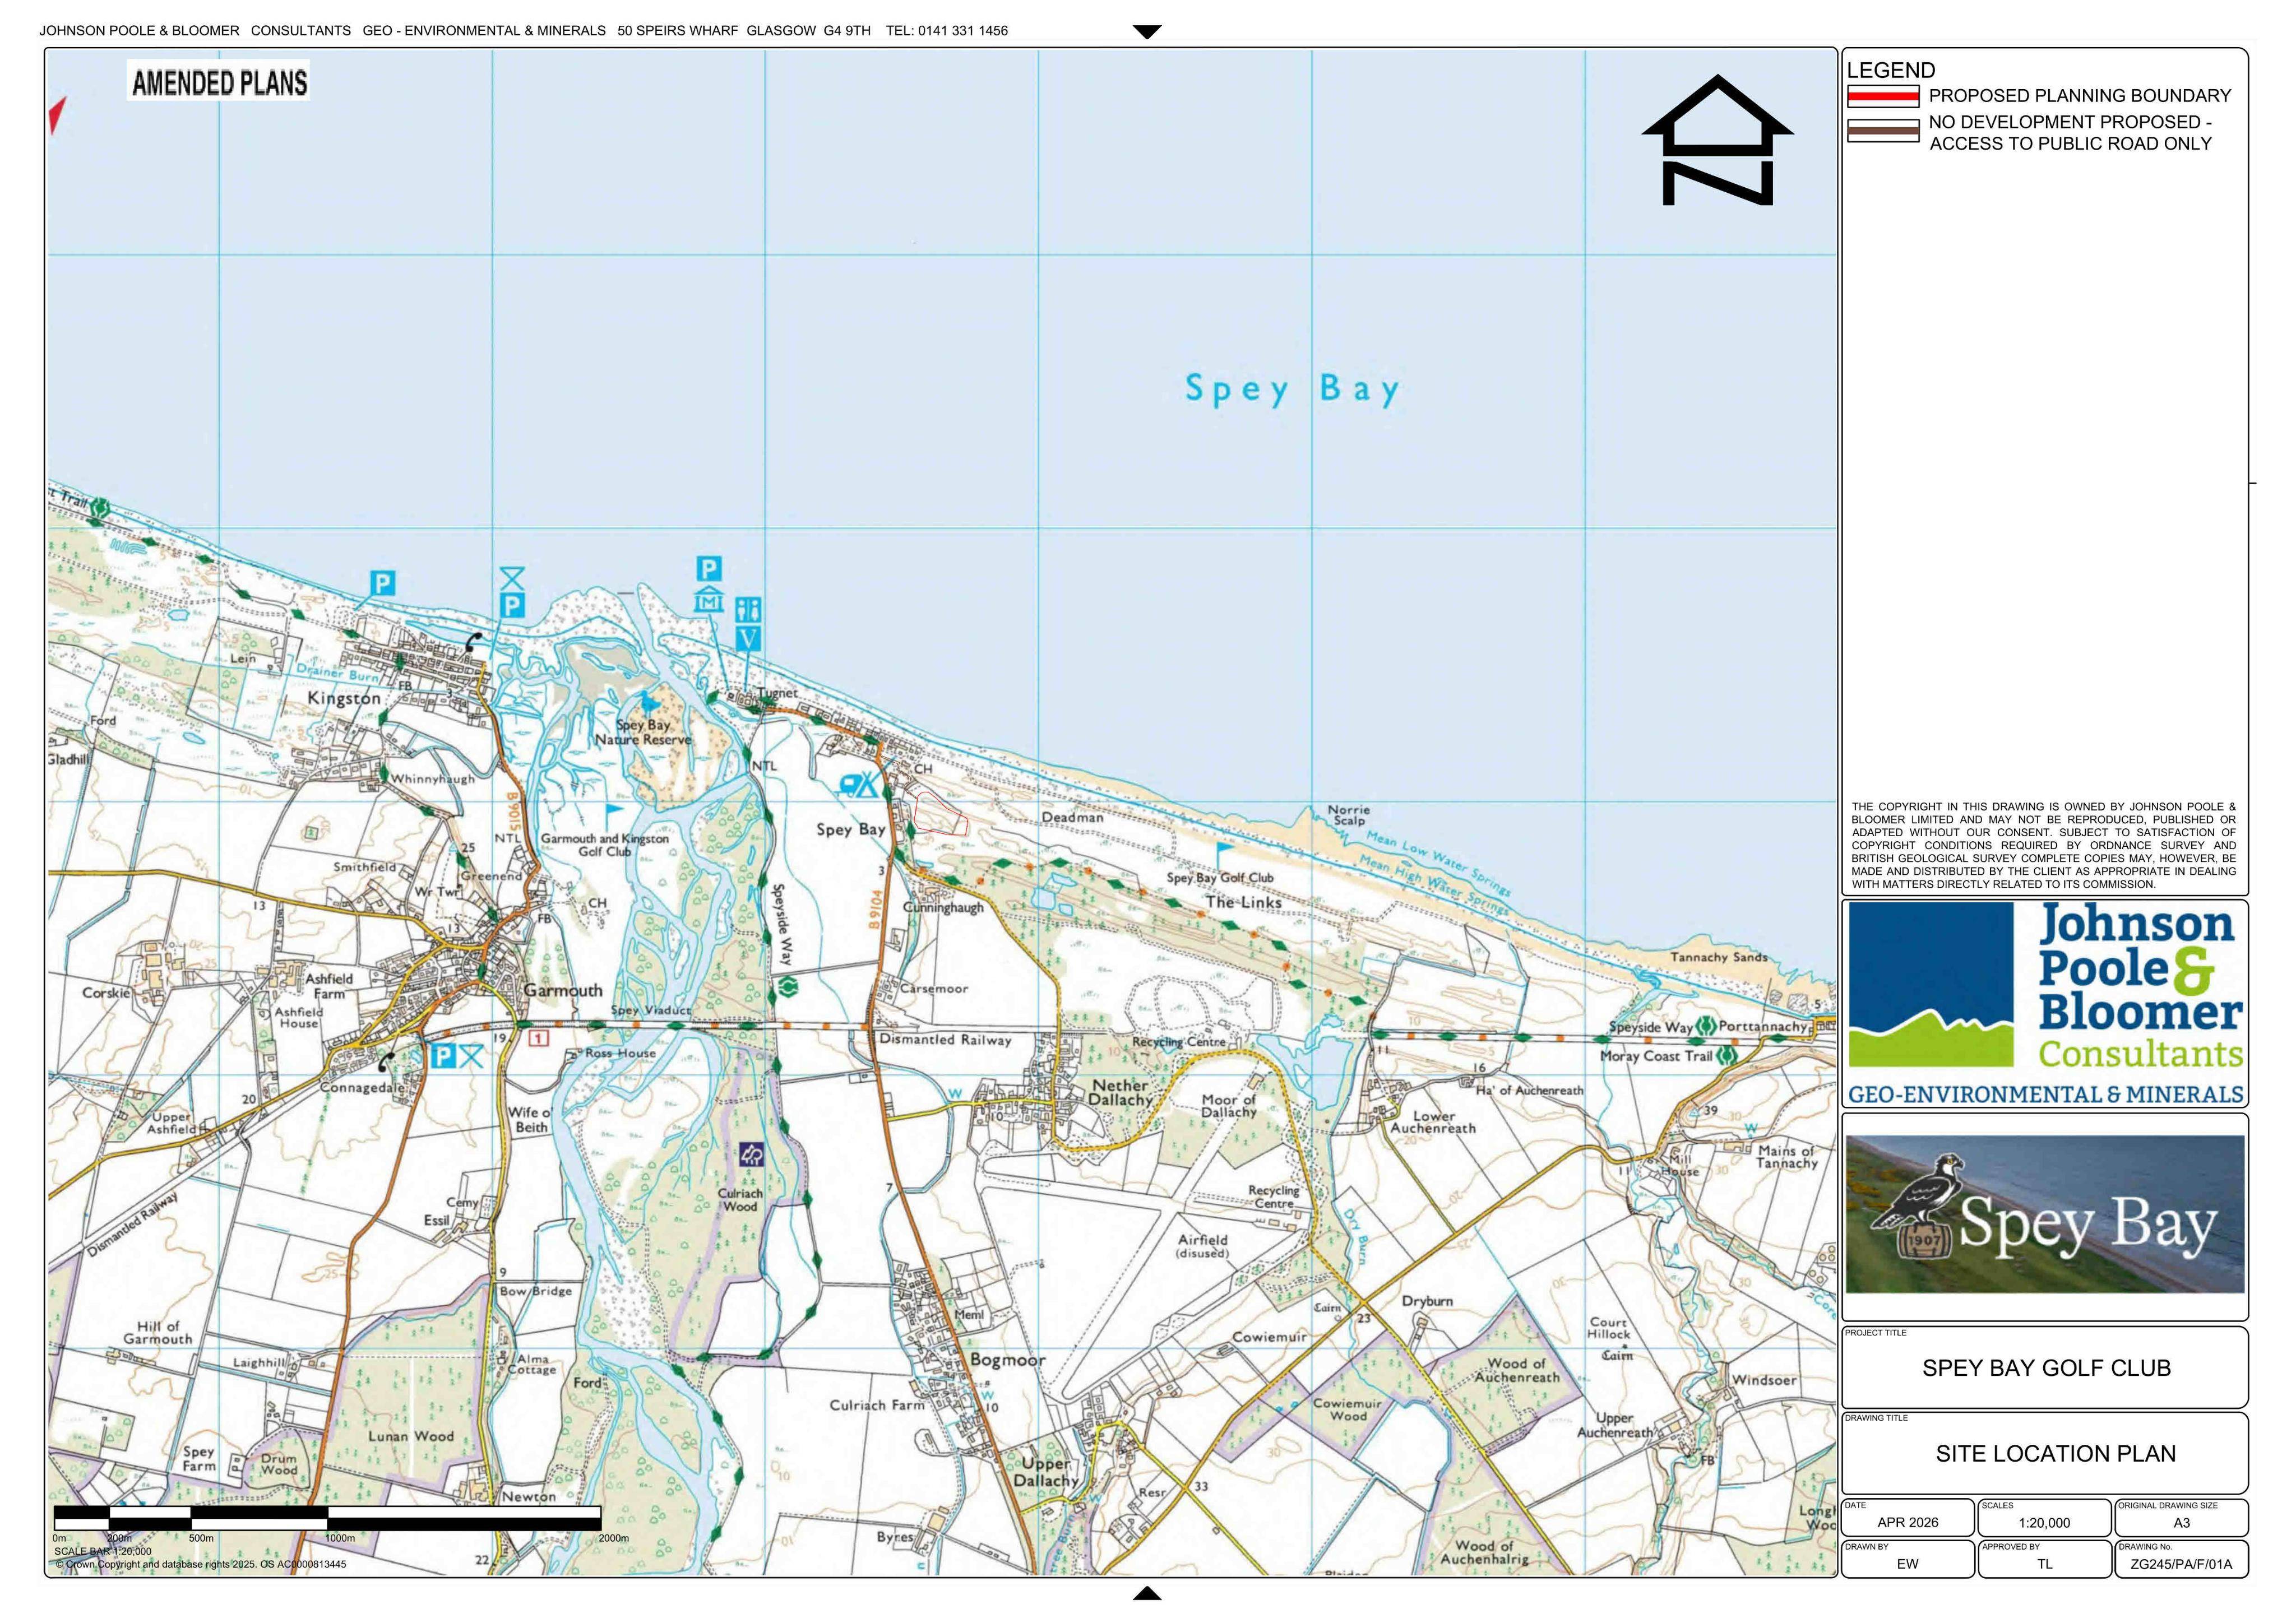This screenshot has height=1623, width=2296.
Task: Select the parking icon above the museum icon
Action: (709, 569)
